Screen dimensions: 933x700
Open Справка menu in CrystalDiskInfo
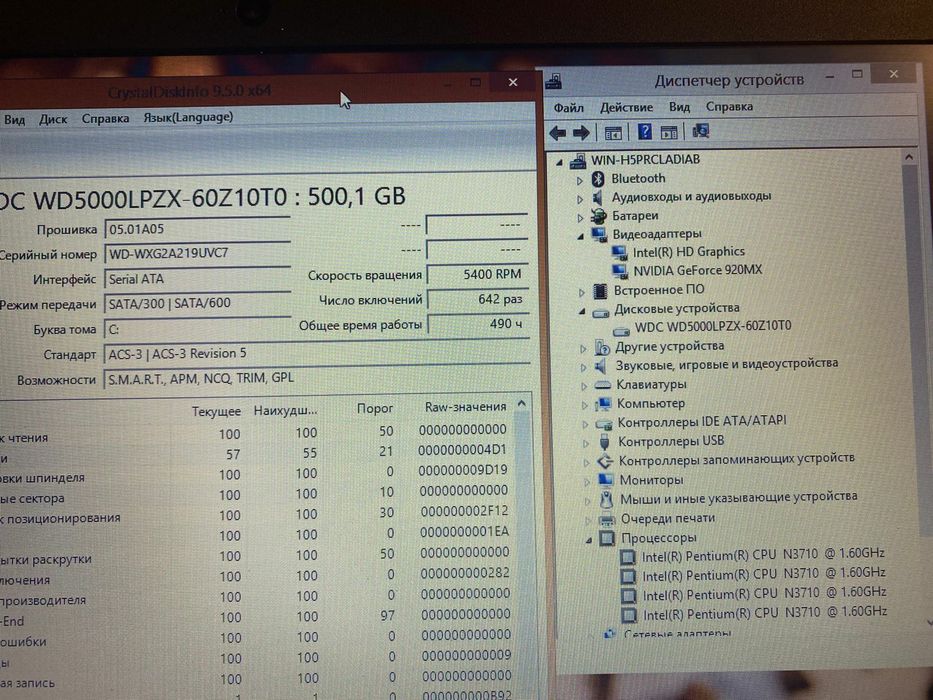click(x=105, y=118)
